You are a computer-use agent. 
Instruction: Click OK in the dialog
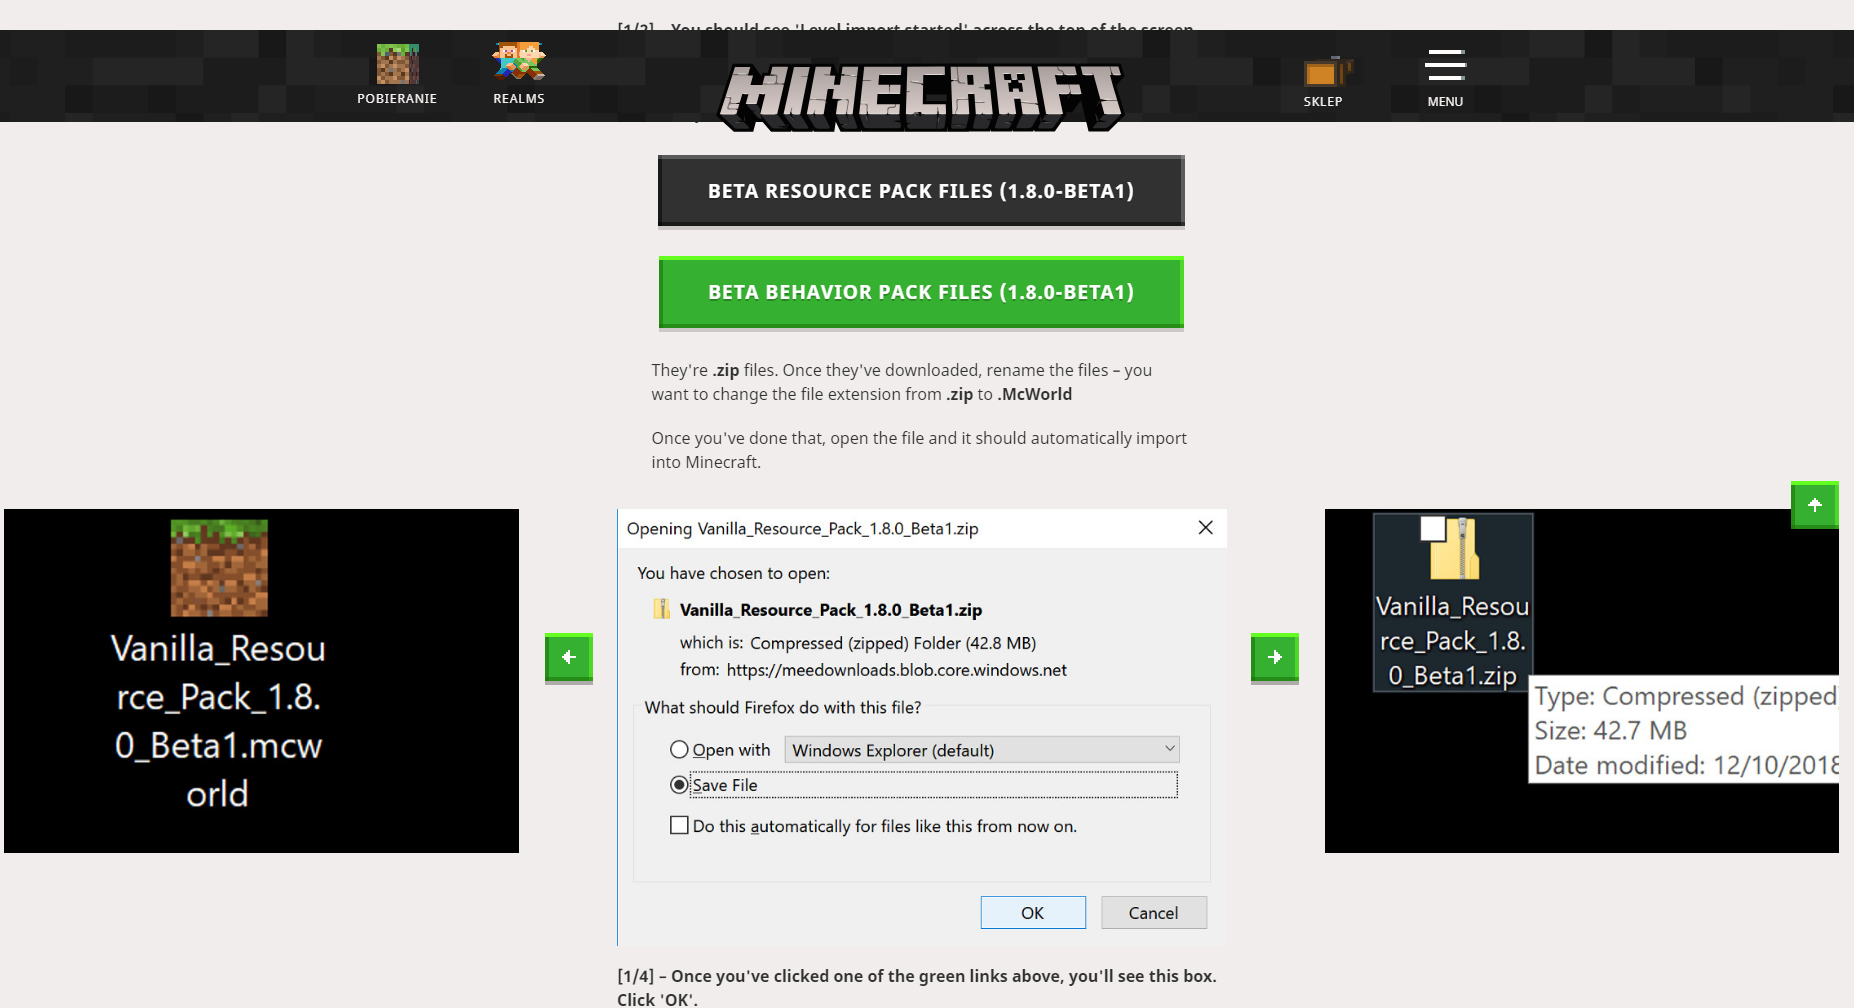pos(1033,913)
